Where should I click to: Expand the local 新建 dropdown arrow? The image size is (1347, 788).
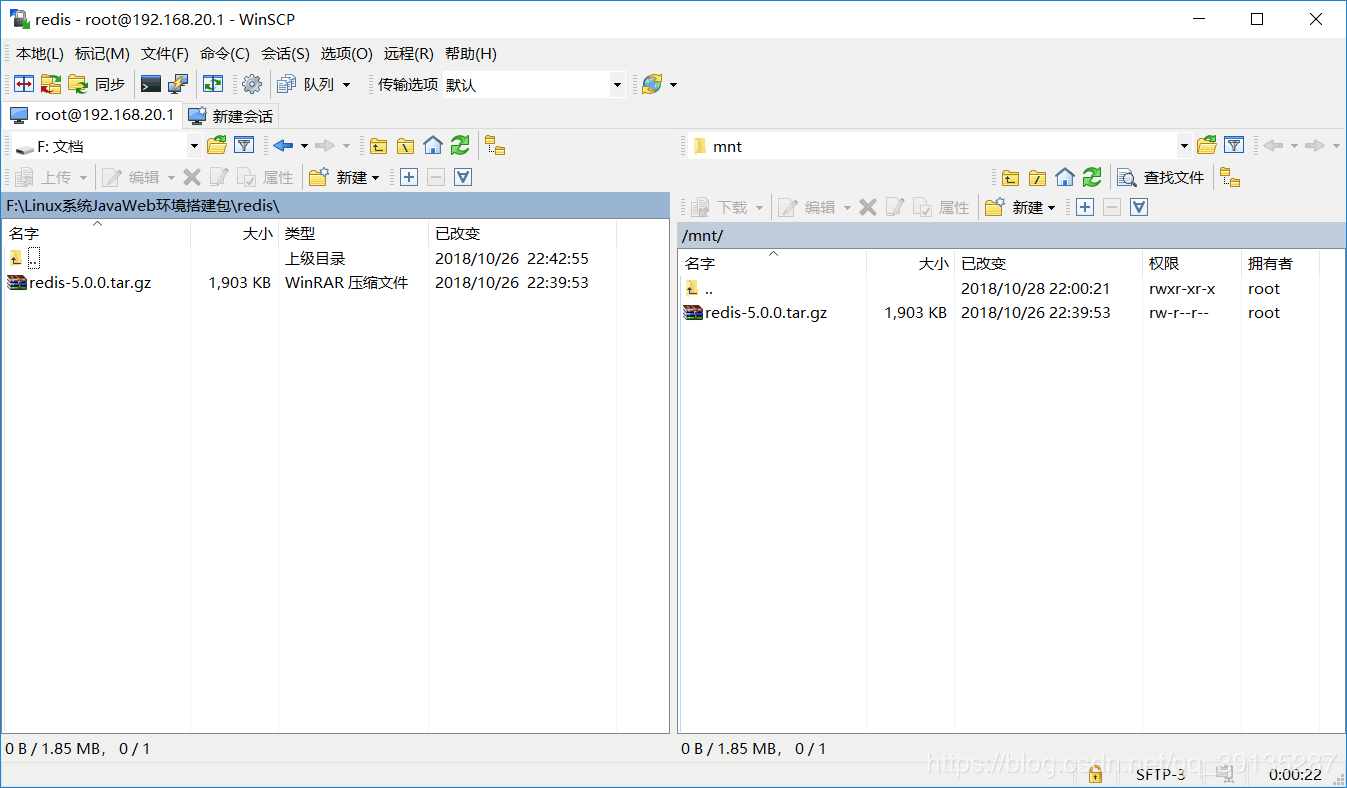tap(375, 177)
